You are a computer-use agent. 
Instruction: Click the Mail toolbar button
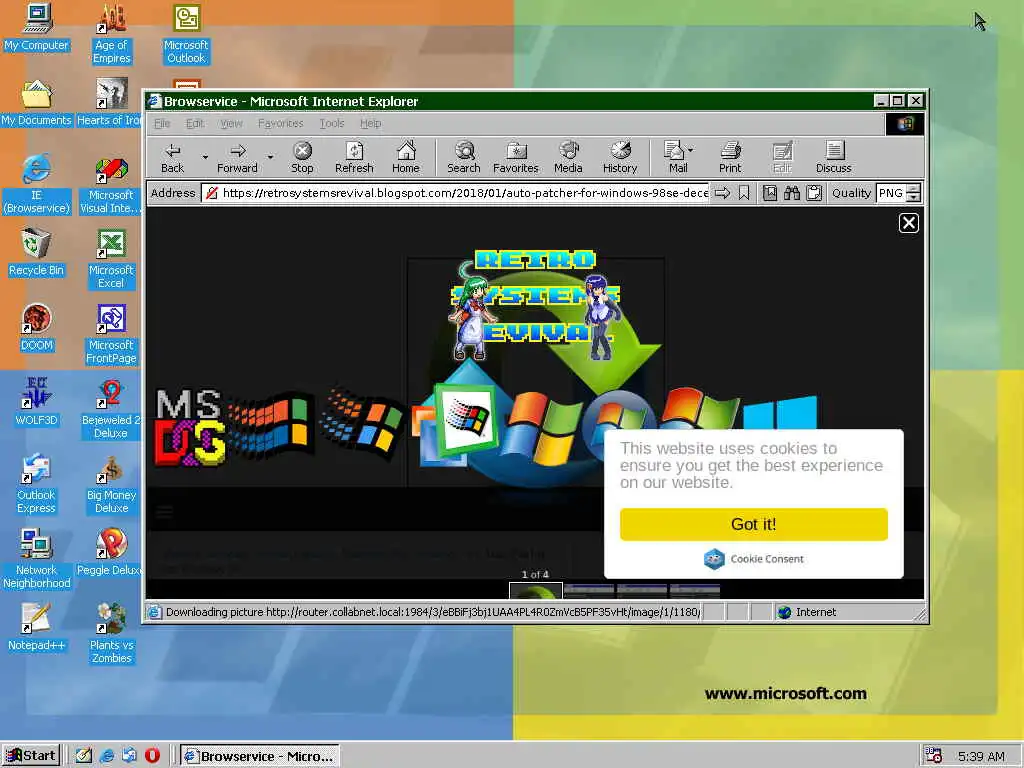(x=675, y=157)
